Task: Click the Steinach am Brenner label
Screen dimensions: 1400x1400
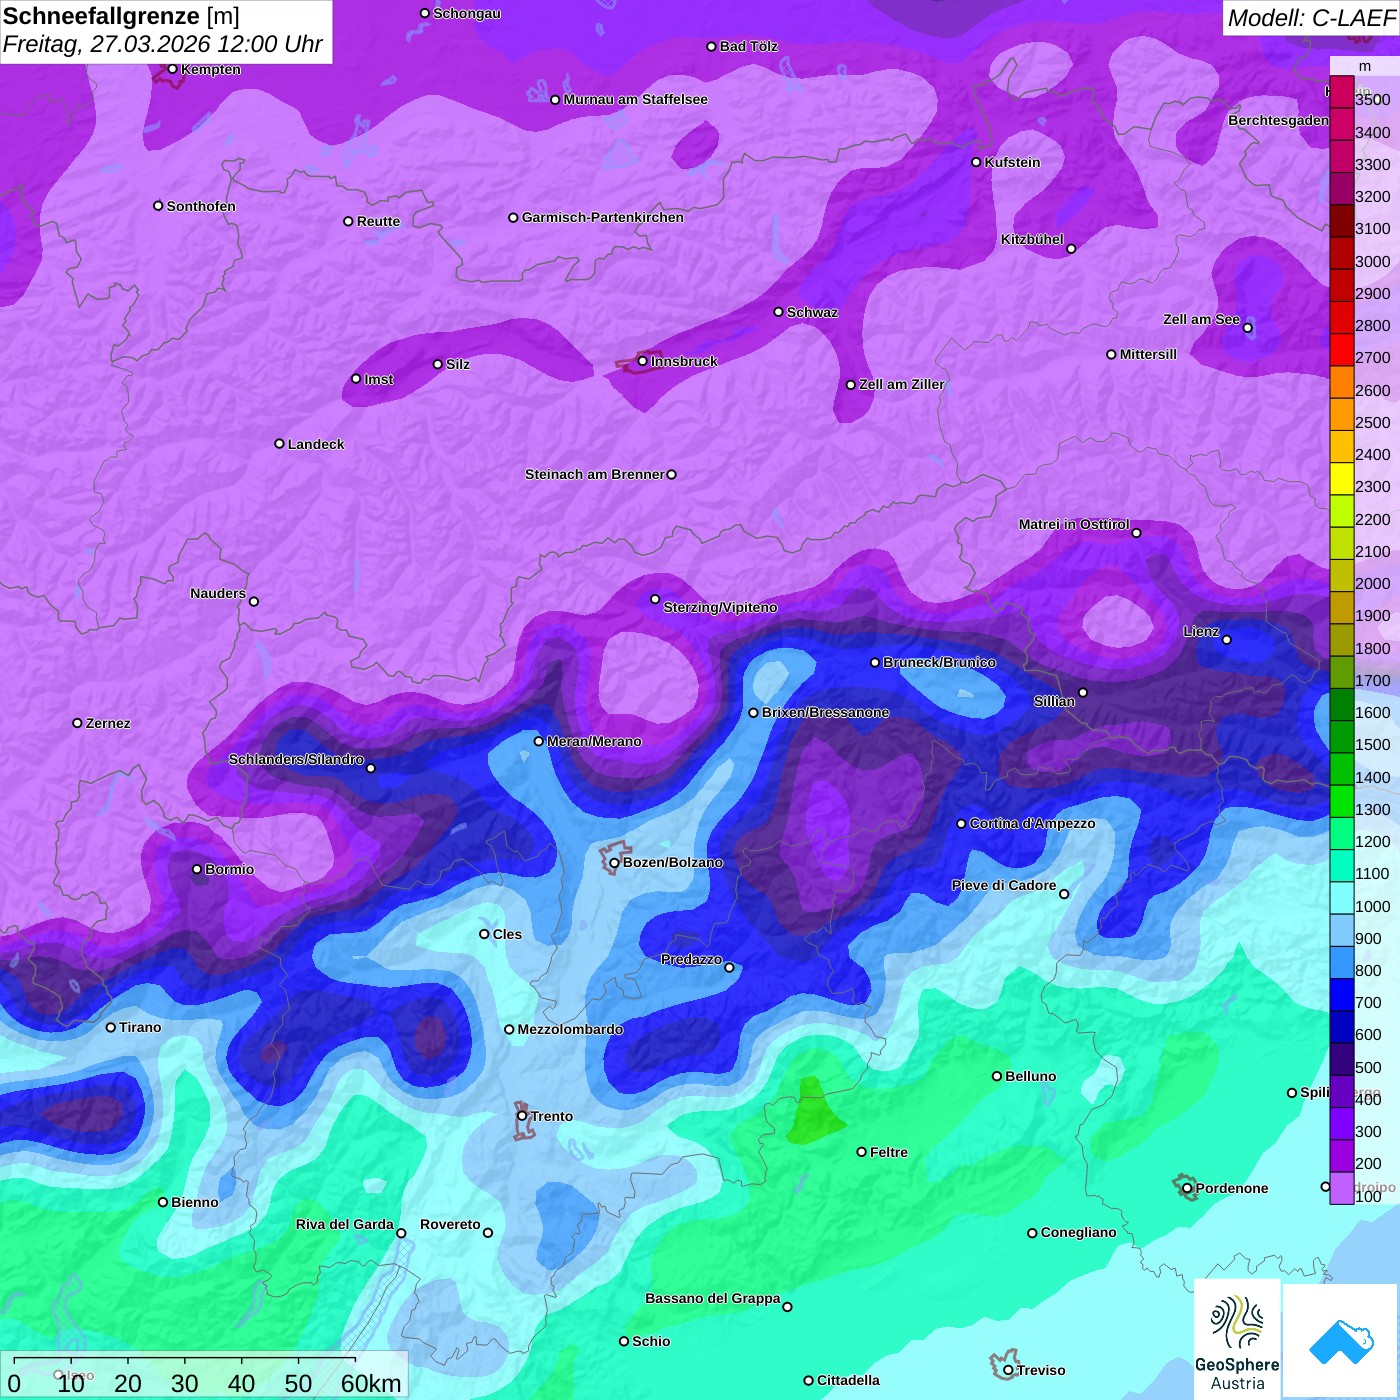Action: (x=594, y=474)
